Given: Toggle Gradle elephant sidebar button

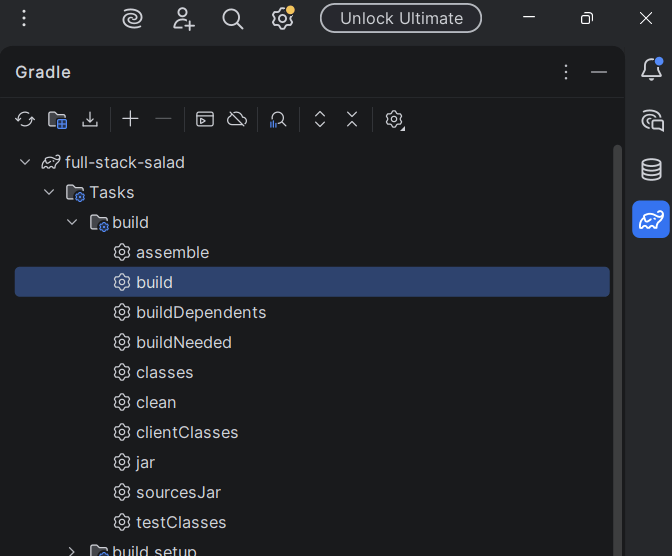Looking at the screenshot, I should pos(651,219).
